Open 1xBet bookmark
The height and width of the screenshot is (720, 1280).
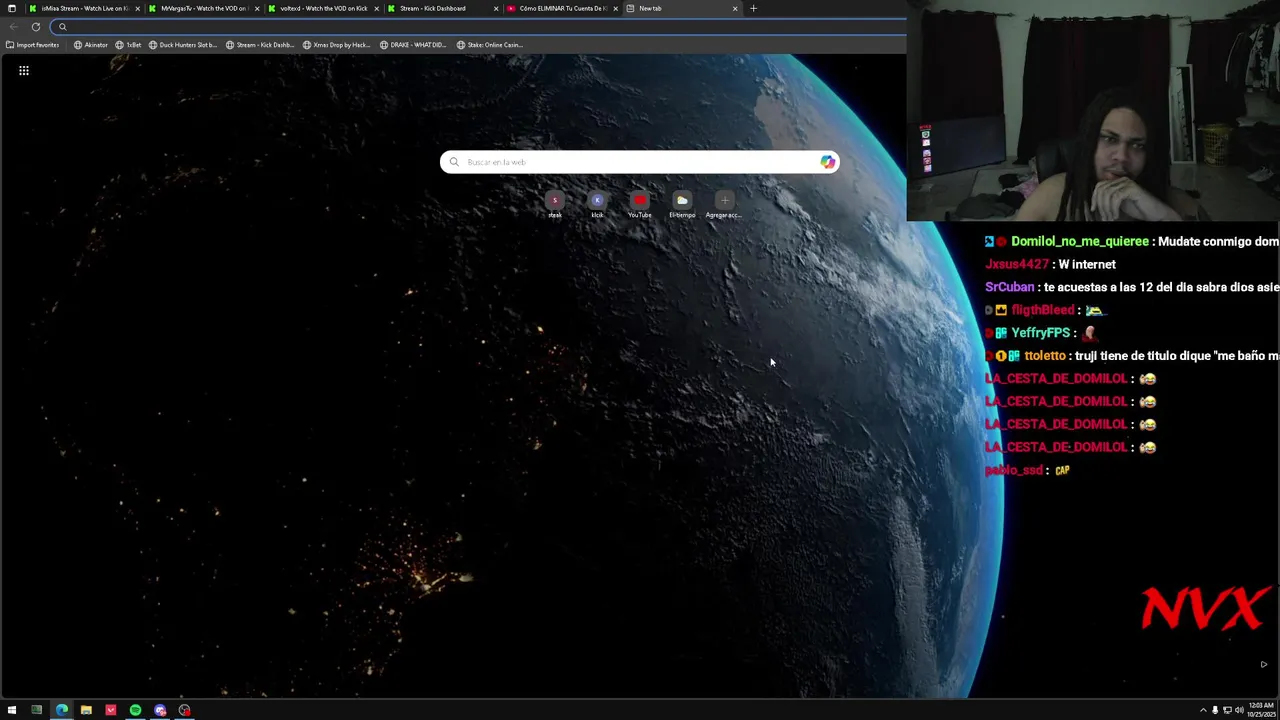[x=128, y=45]
